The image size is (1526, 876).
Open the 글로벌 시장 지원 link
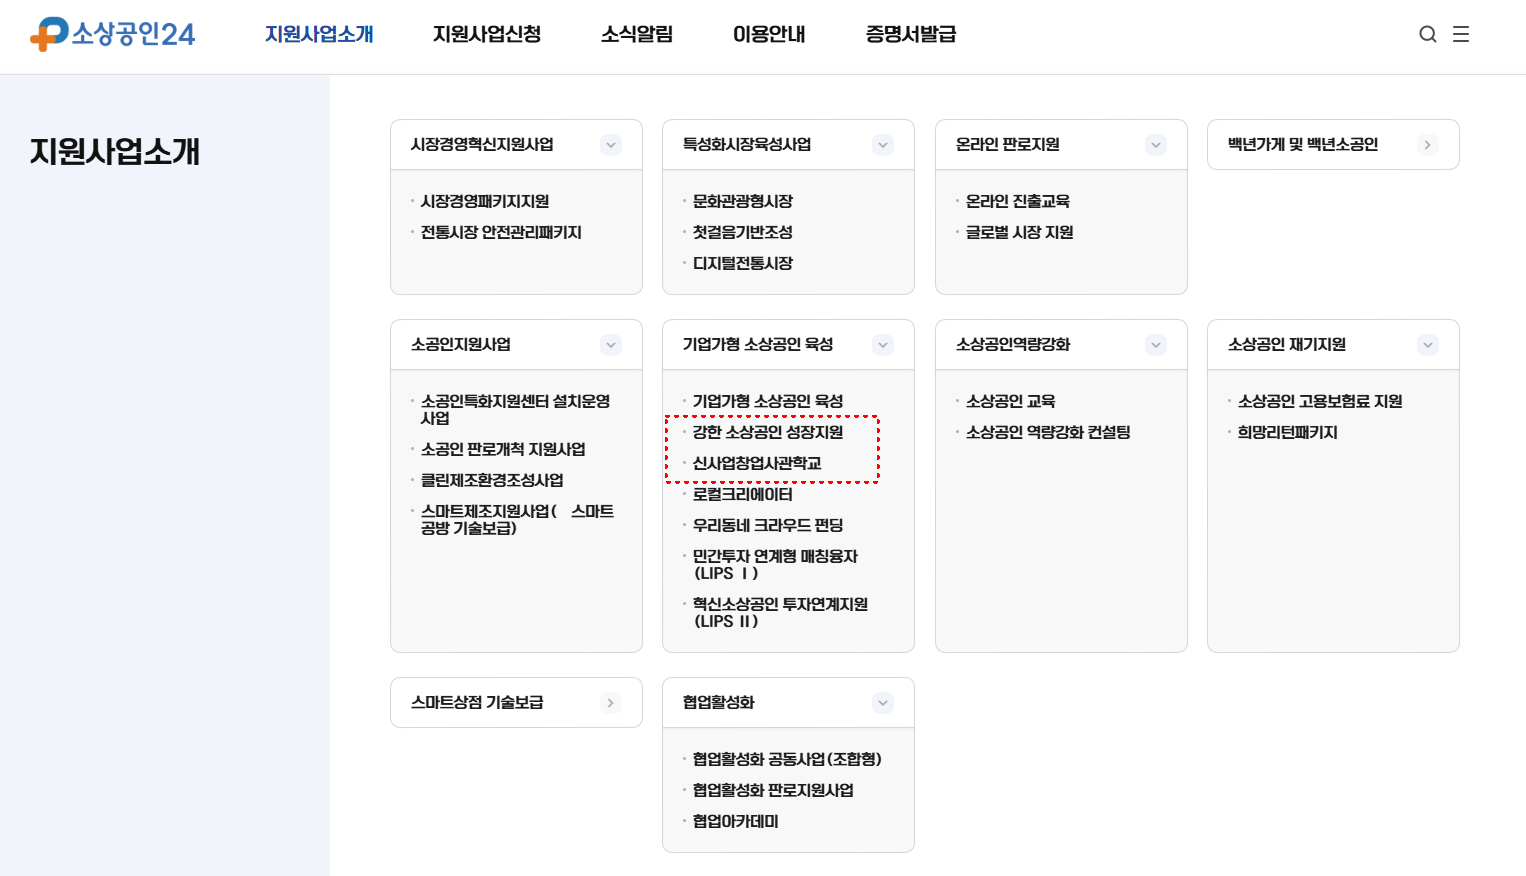click(1019, 232)
